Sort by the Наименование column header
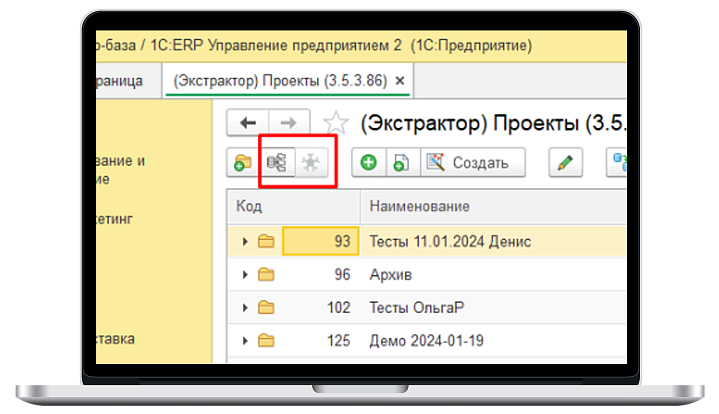Viewport: 719px width, 414px height. [x=420, y=206]
